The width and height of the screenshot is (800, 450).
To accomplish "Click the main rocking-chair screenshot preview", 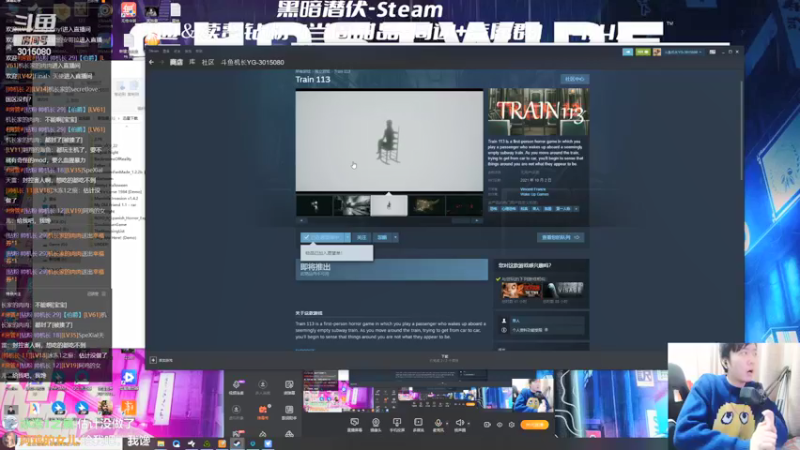I will (x=389, y=141).
